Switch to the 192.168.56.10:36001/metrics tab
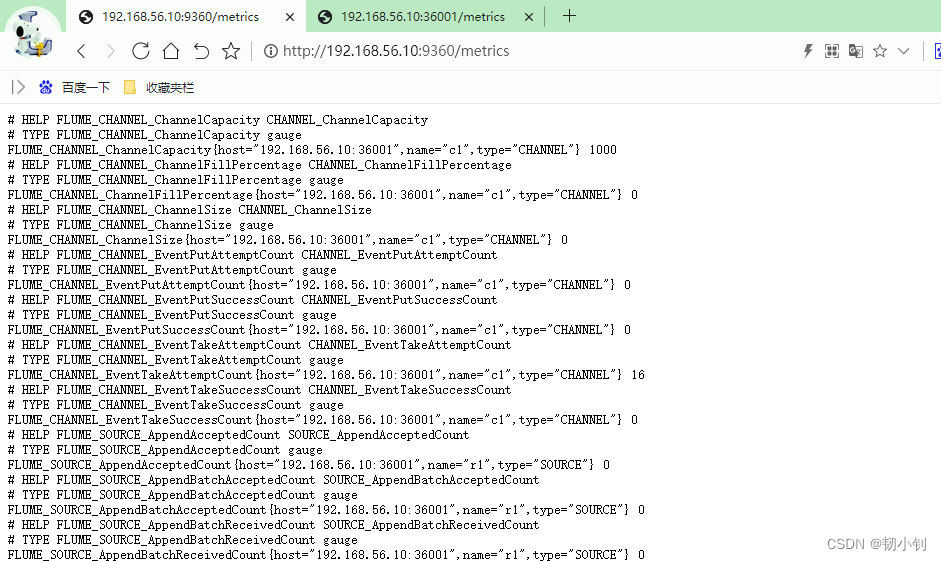This screenshot has height=561, width=941. [423, 17]
